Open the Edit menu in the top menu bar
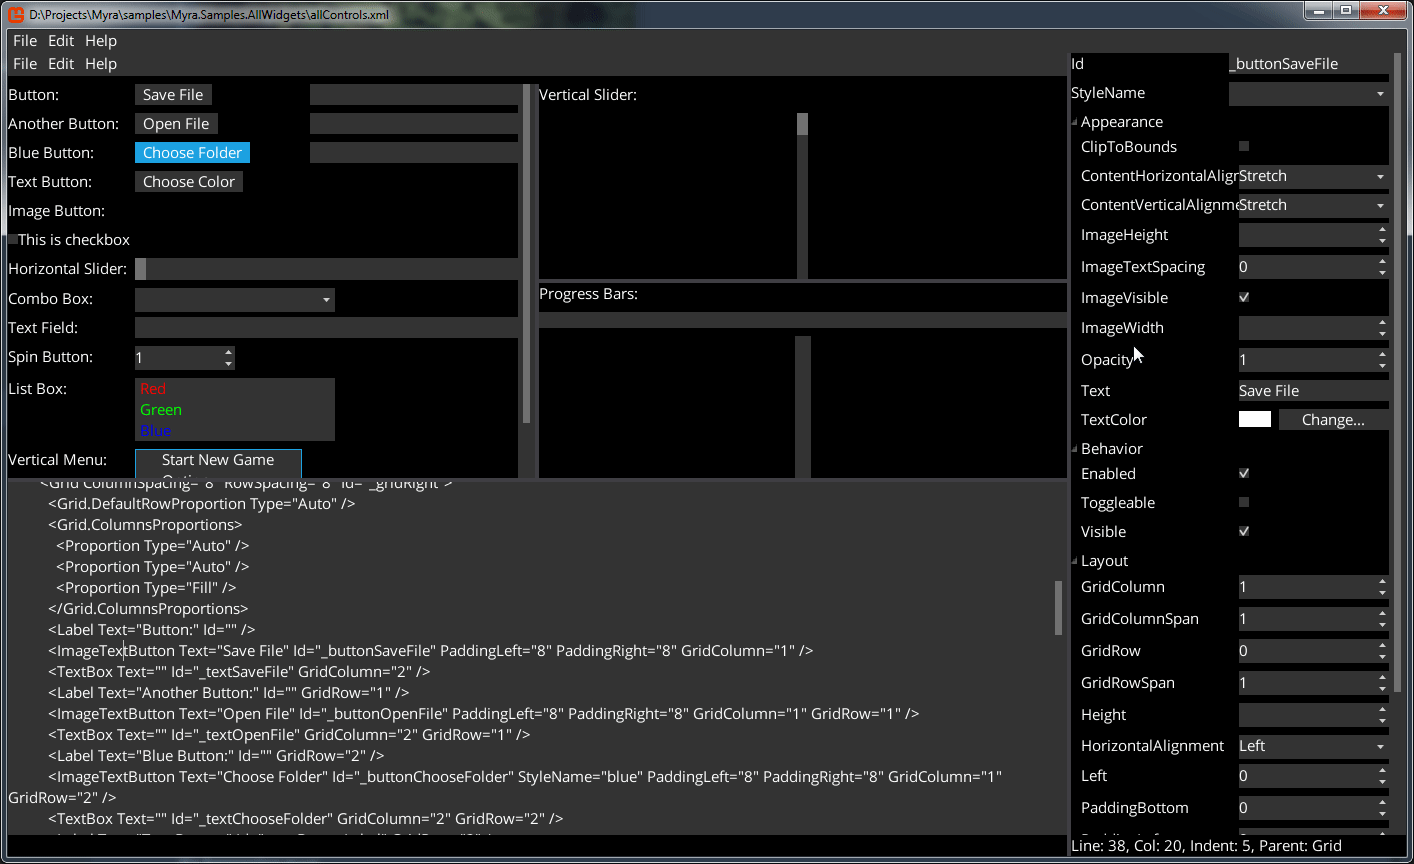Viewport: 1414px width, 864px height. click(x=61, y=41)
